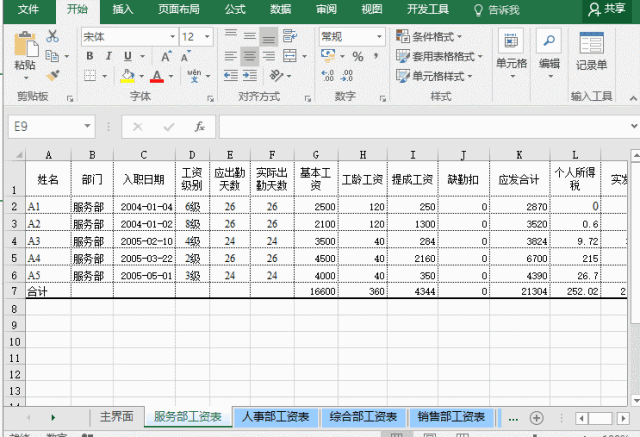The height and width of the screenshot is (437, 640).
Task: Open the 综合部工资表 sheet tab
Action: [363, 417]
